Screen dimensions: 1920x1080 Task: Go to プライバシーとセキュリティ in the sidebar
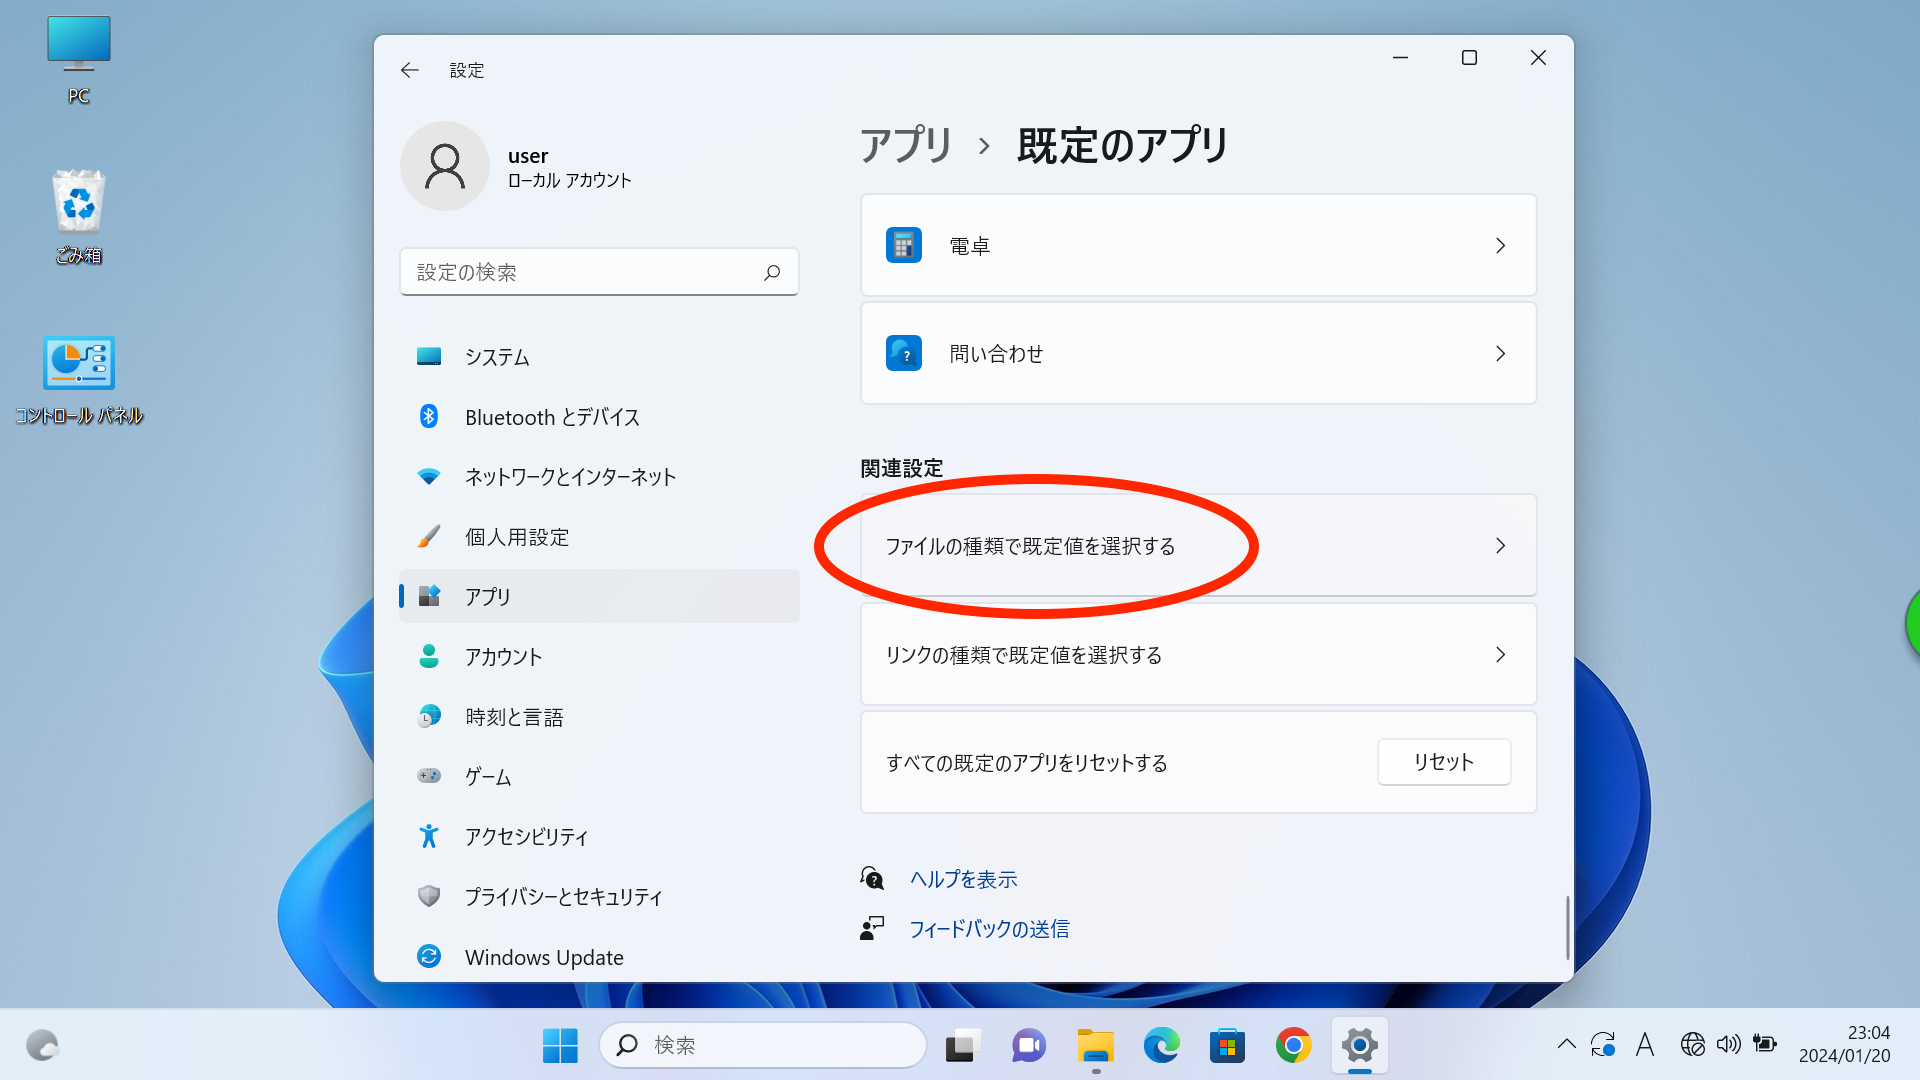click(x=562, y=897)
